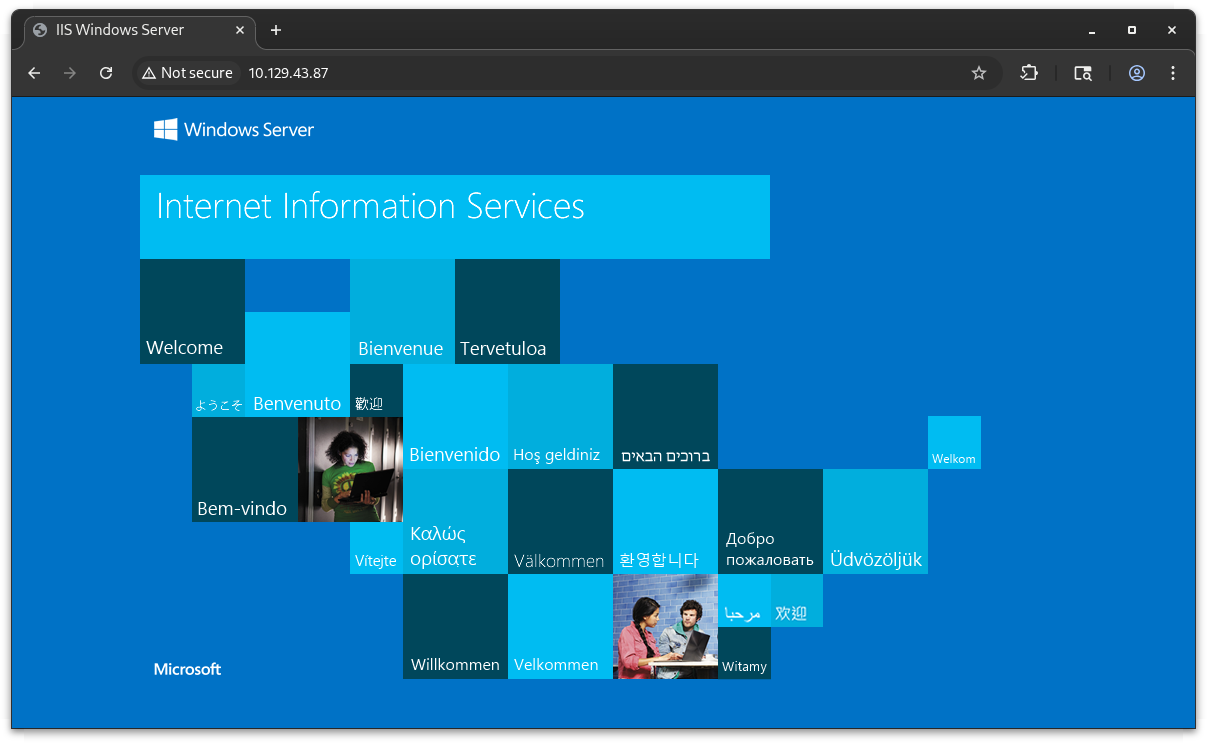Click the Tervetuloa tile
The width and height of the screenshot is (1207, 743).
507,311
